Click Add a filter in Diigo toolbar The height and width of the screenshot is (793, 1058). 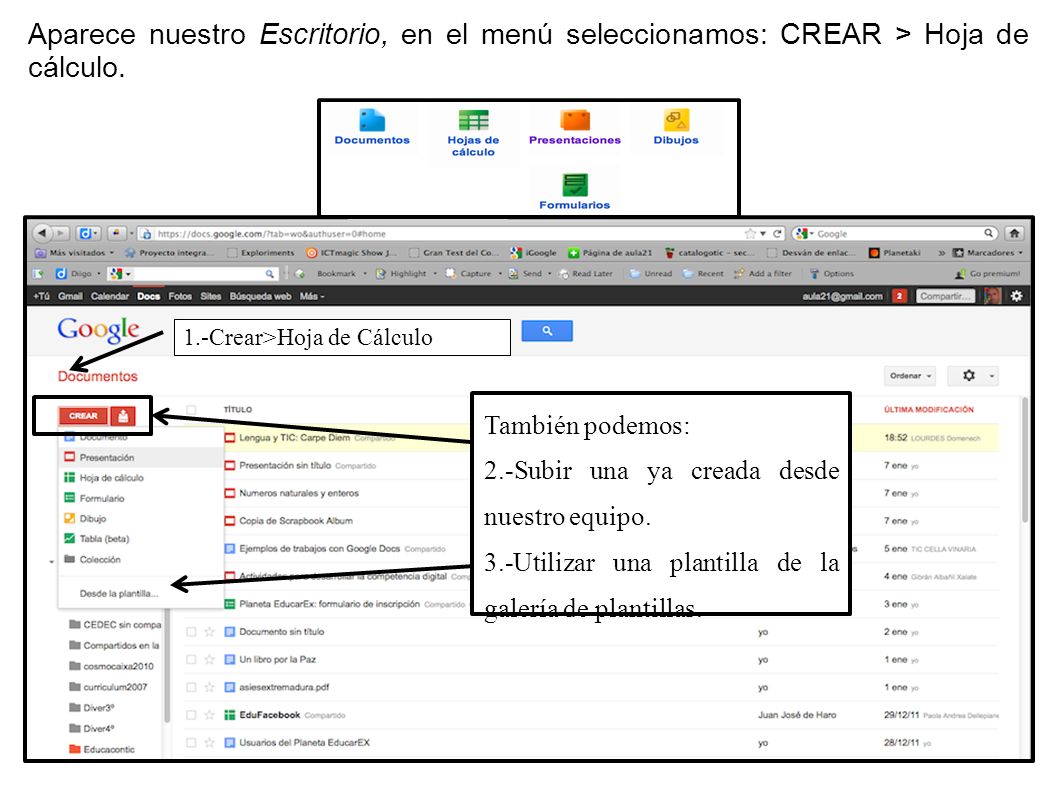(762, 273)
